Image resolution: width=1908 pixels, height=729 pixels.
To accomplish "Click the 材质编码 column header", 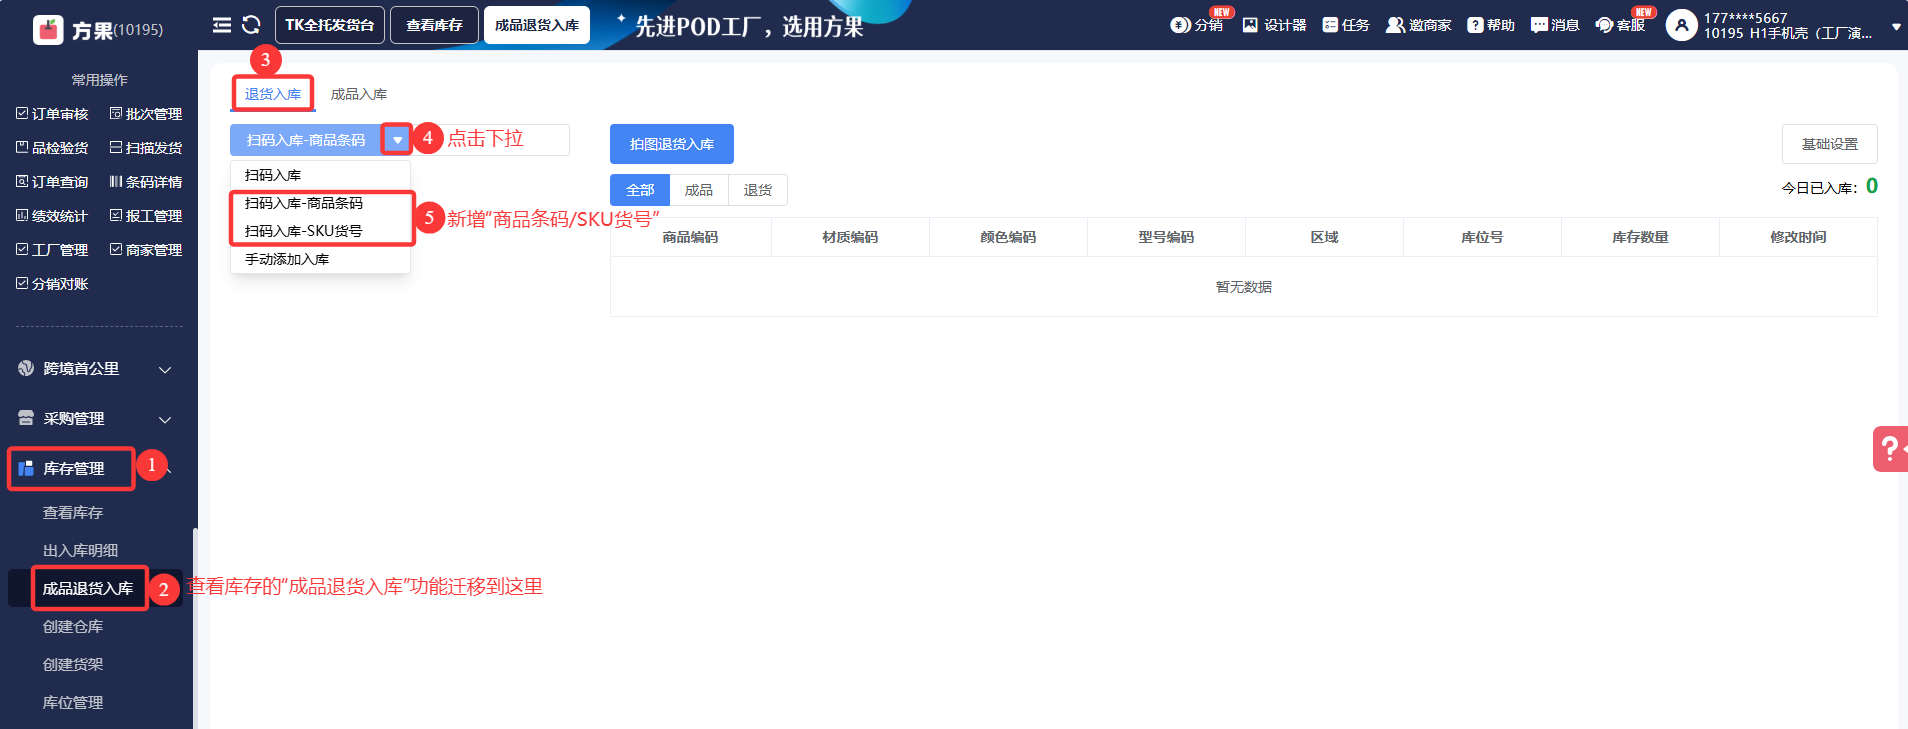I will (x=850, y=237).
